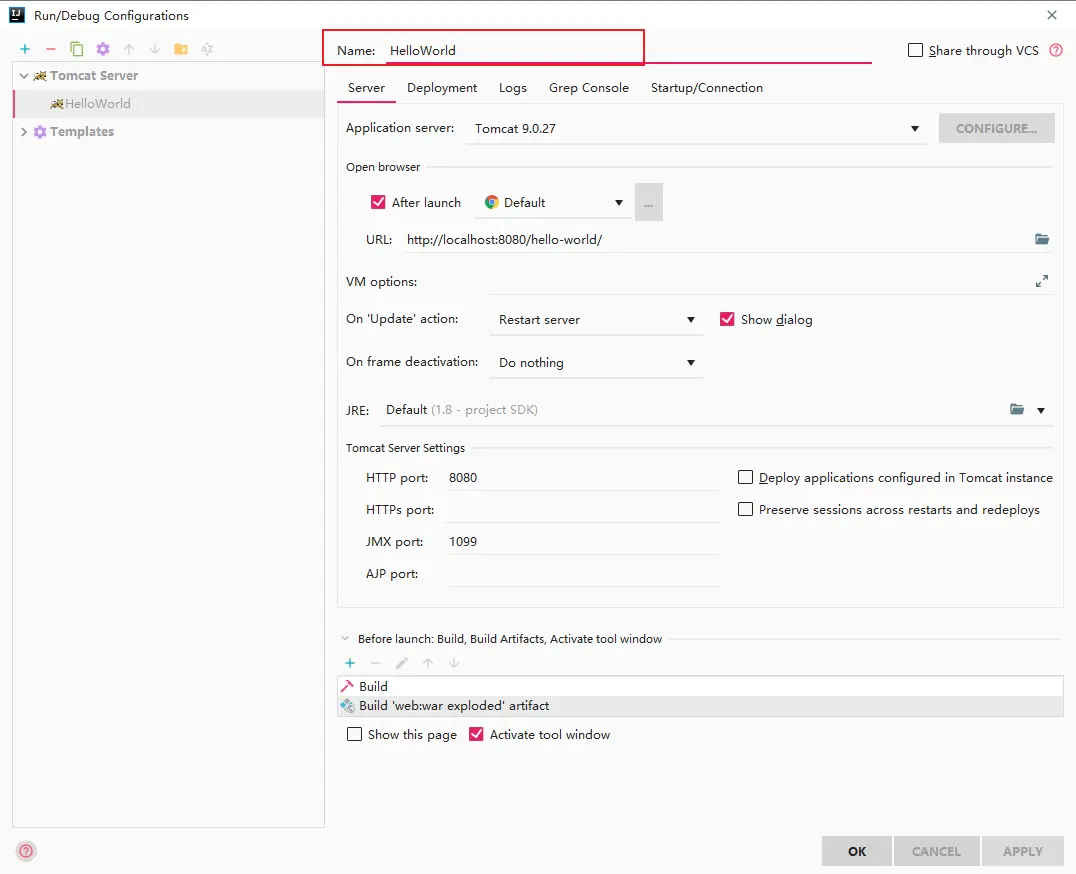
Task: Add new configuration with plus icon
Action: click(x=25, y=49)
